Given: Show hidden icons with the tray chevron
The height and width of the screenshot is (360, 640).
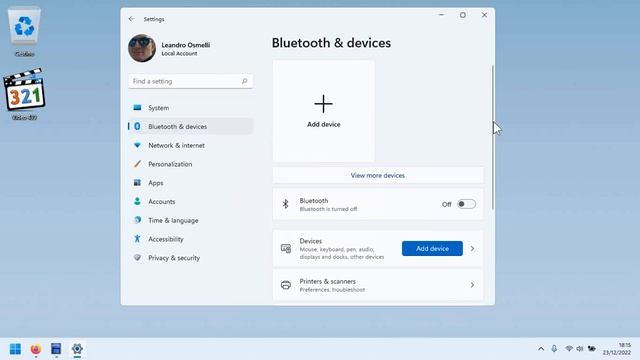Looking at the screenshot, I should click(x=541, y=349).
